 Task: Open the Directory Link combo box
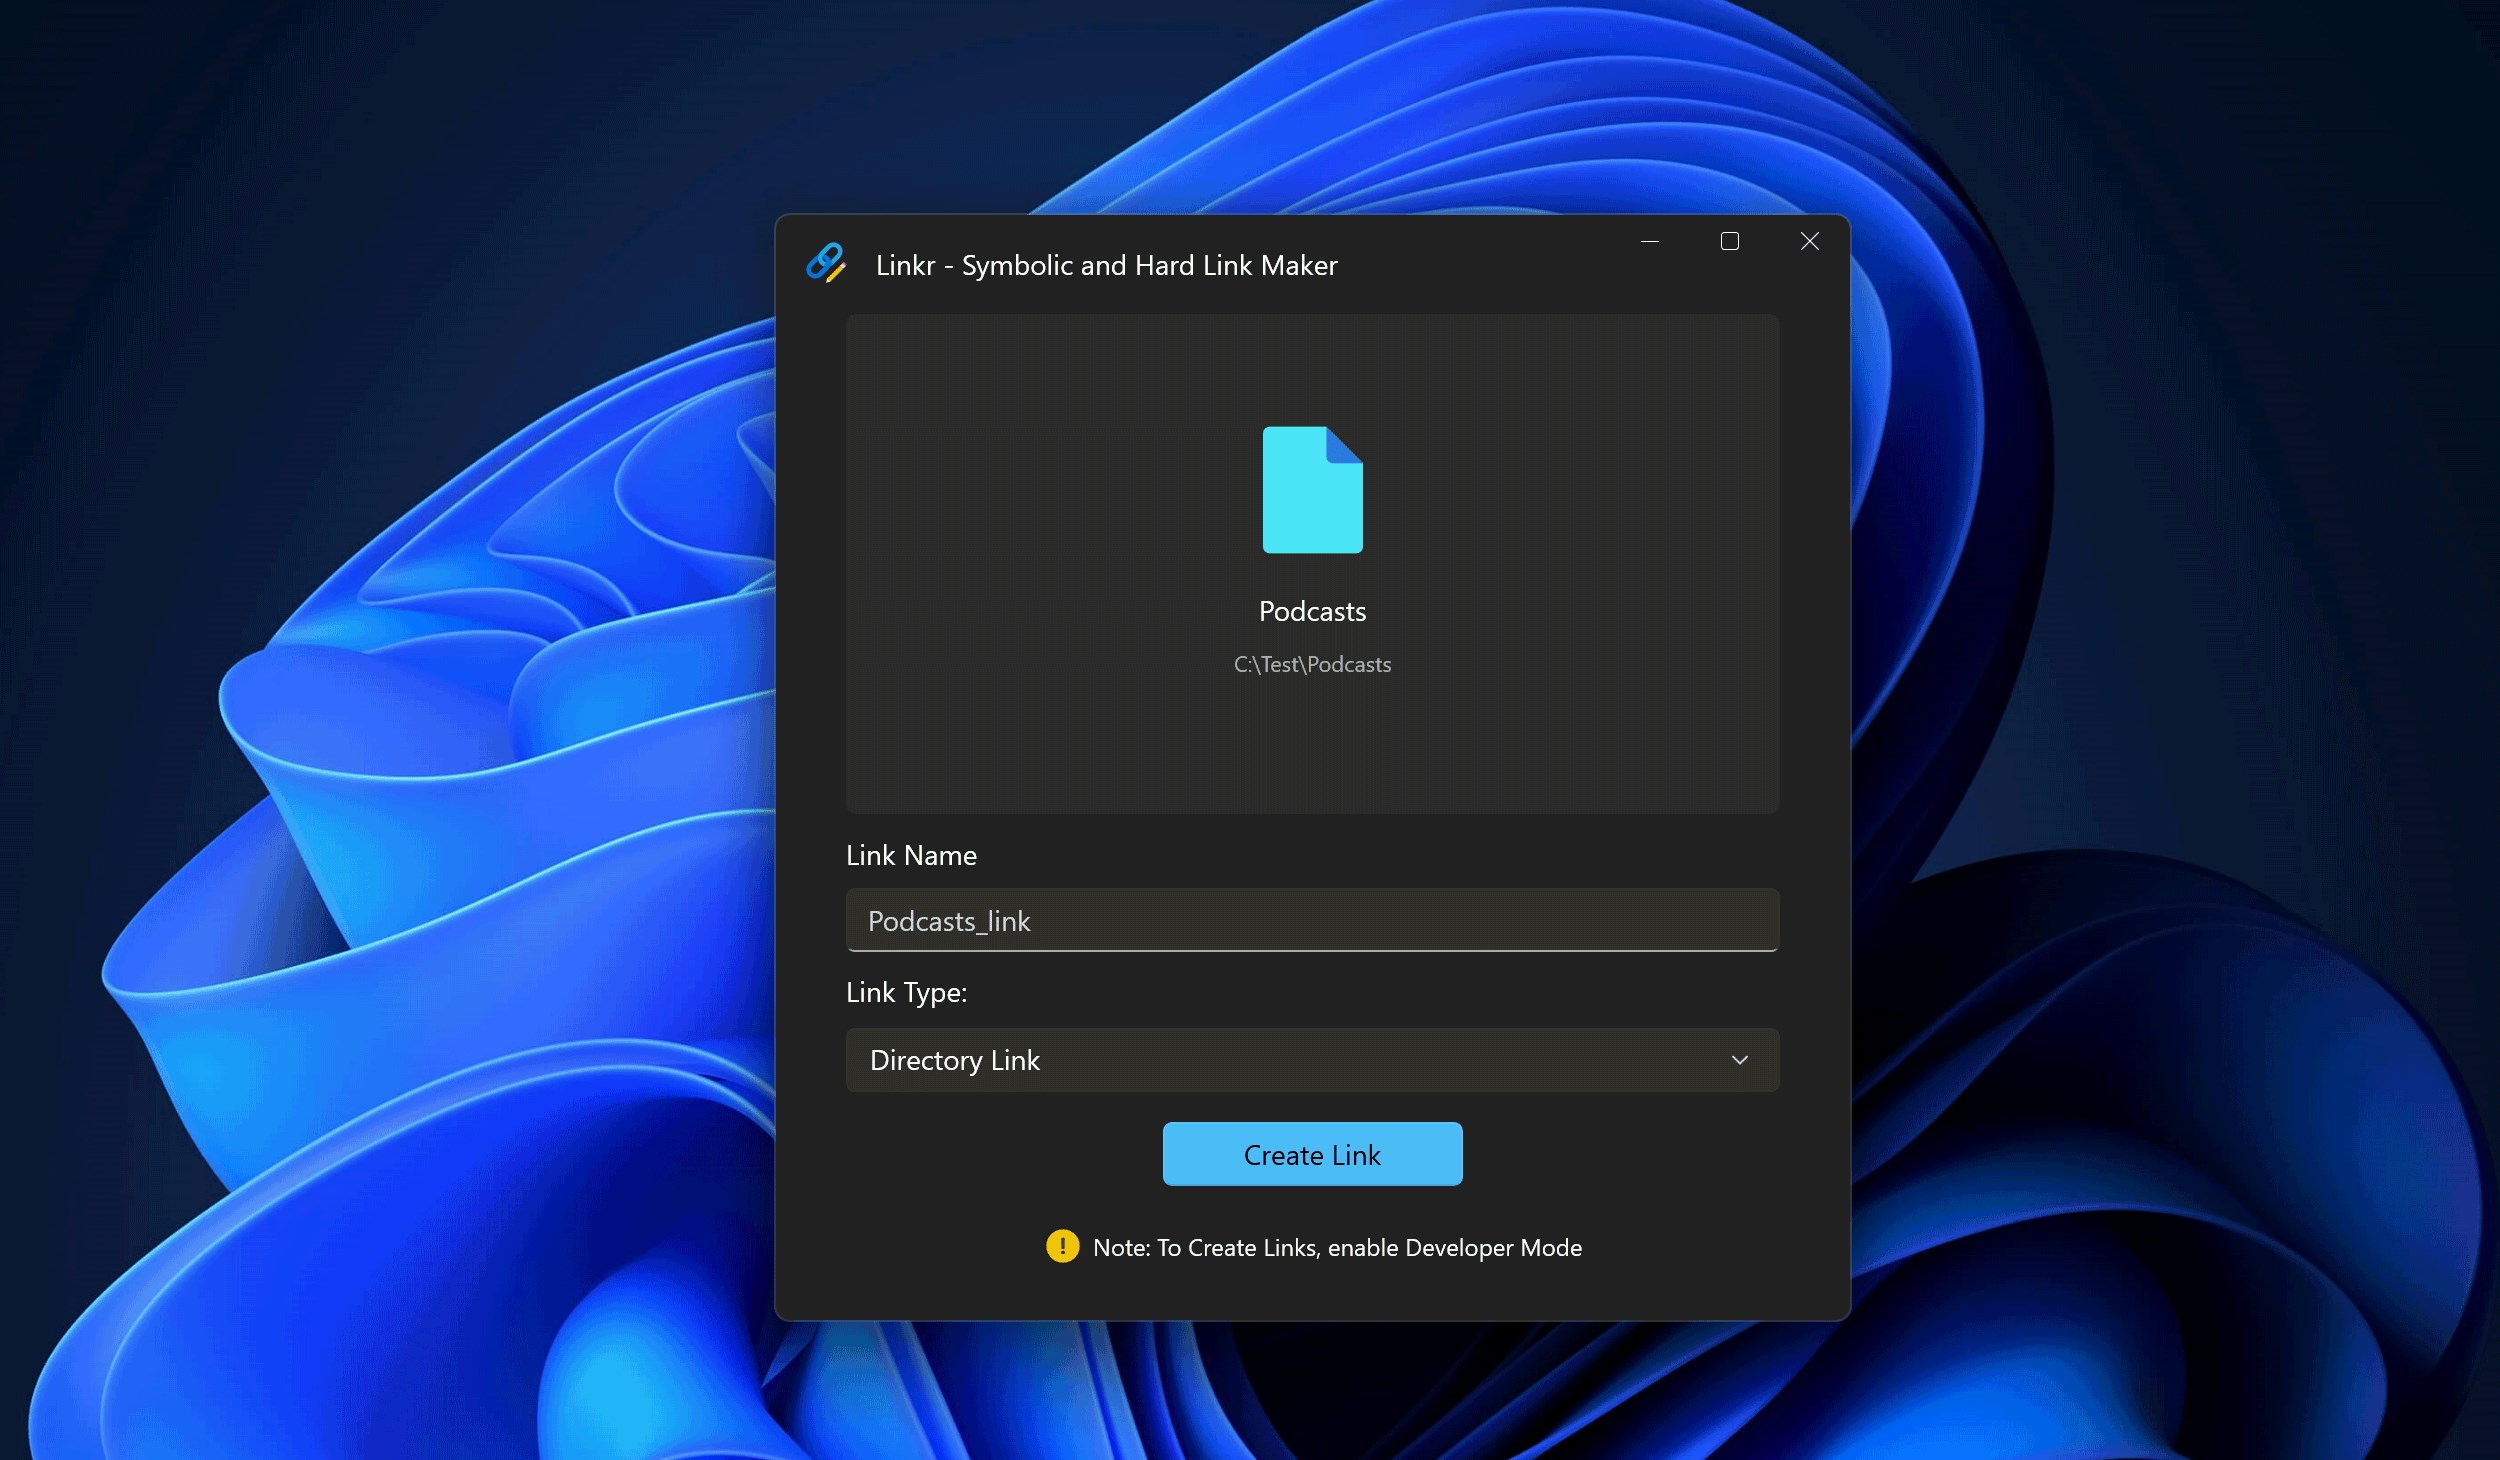point(1312,1060)
